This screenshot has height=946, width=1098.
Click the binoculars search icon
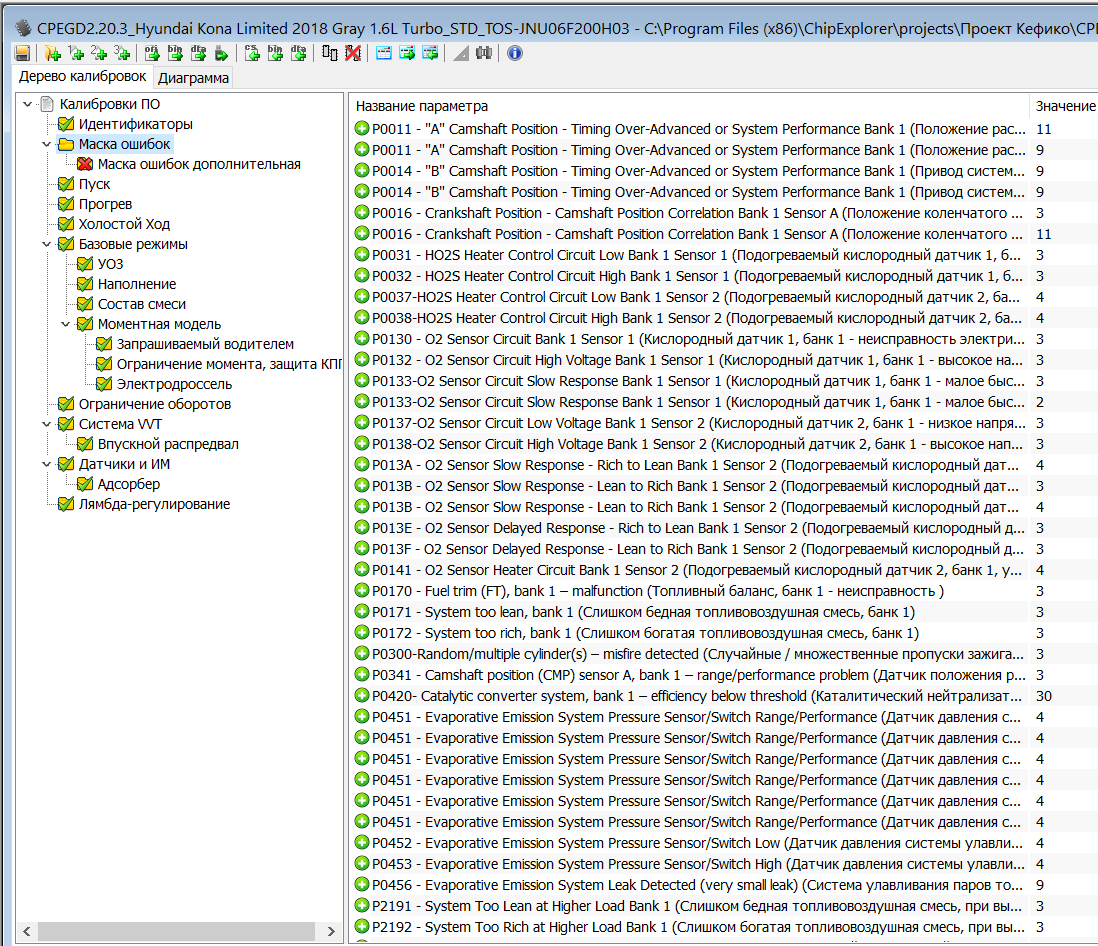(x=484, y=53)
